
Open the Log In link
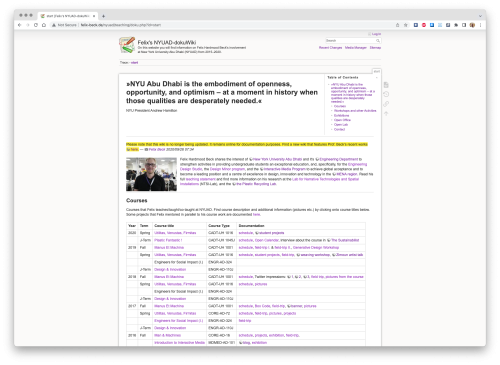375,34
